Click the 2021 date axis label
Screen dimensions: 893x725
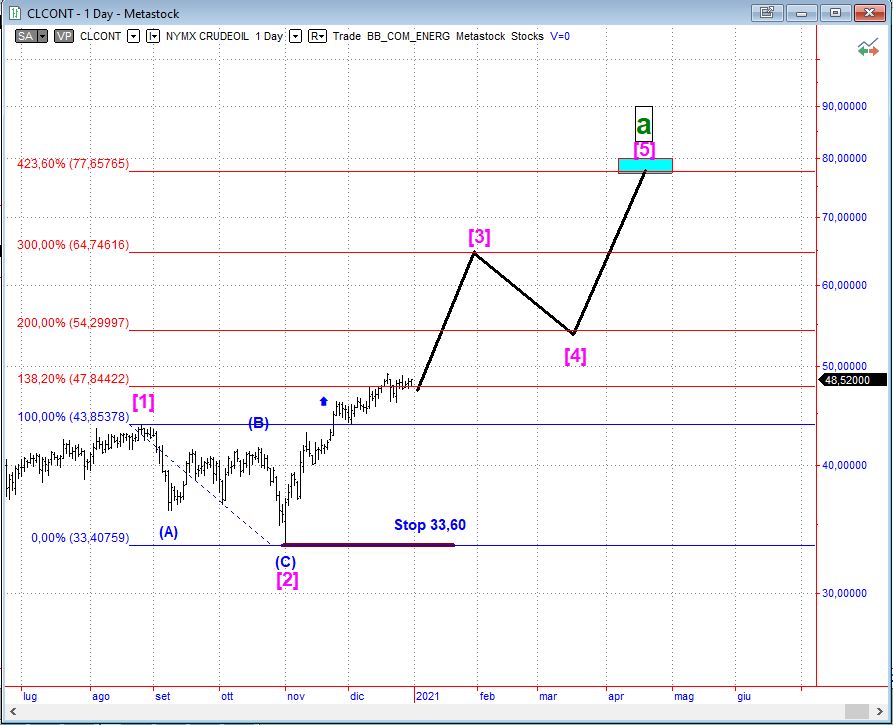point(428,696)
